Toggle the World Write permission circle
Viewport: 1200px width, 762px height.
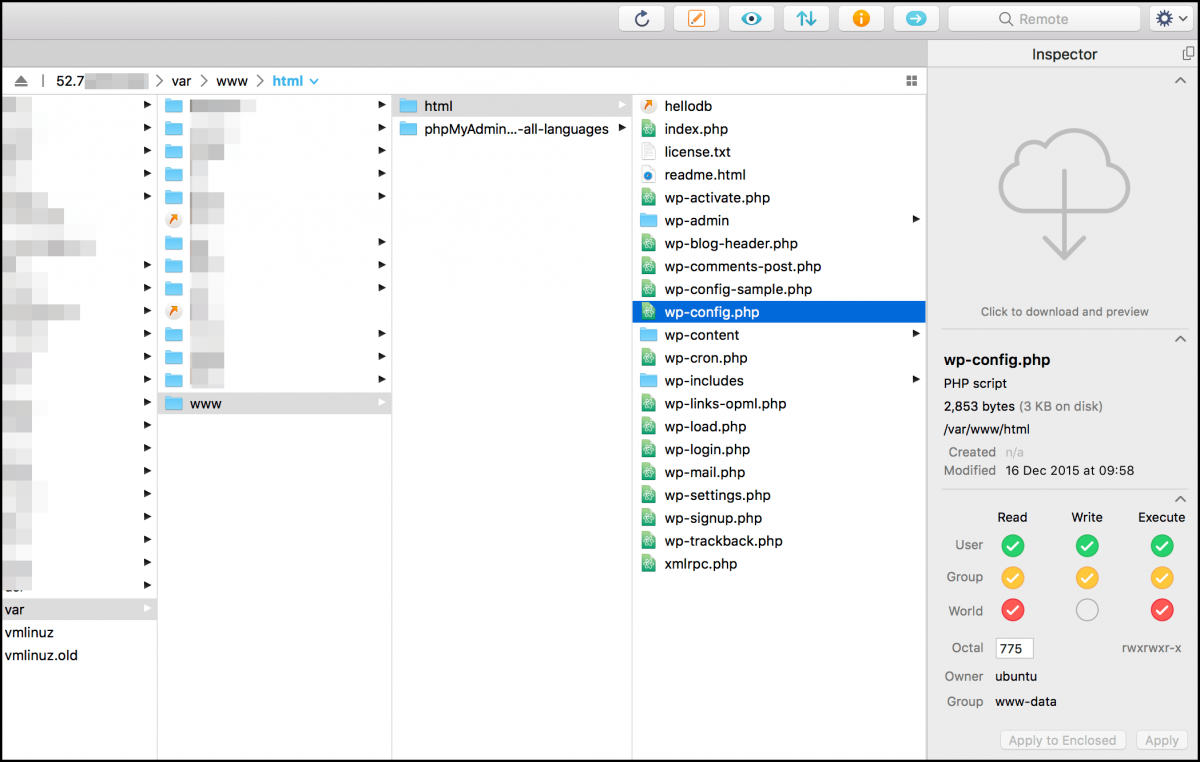[x=1087, y=610]
